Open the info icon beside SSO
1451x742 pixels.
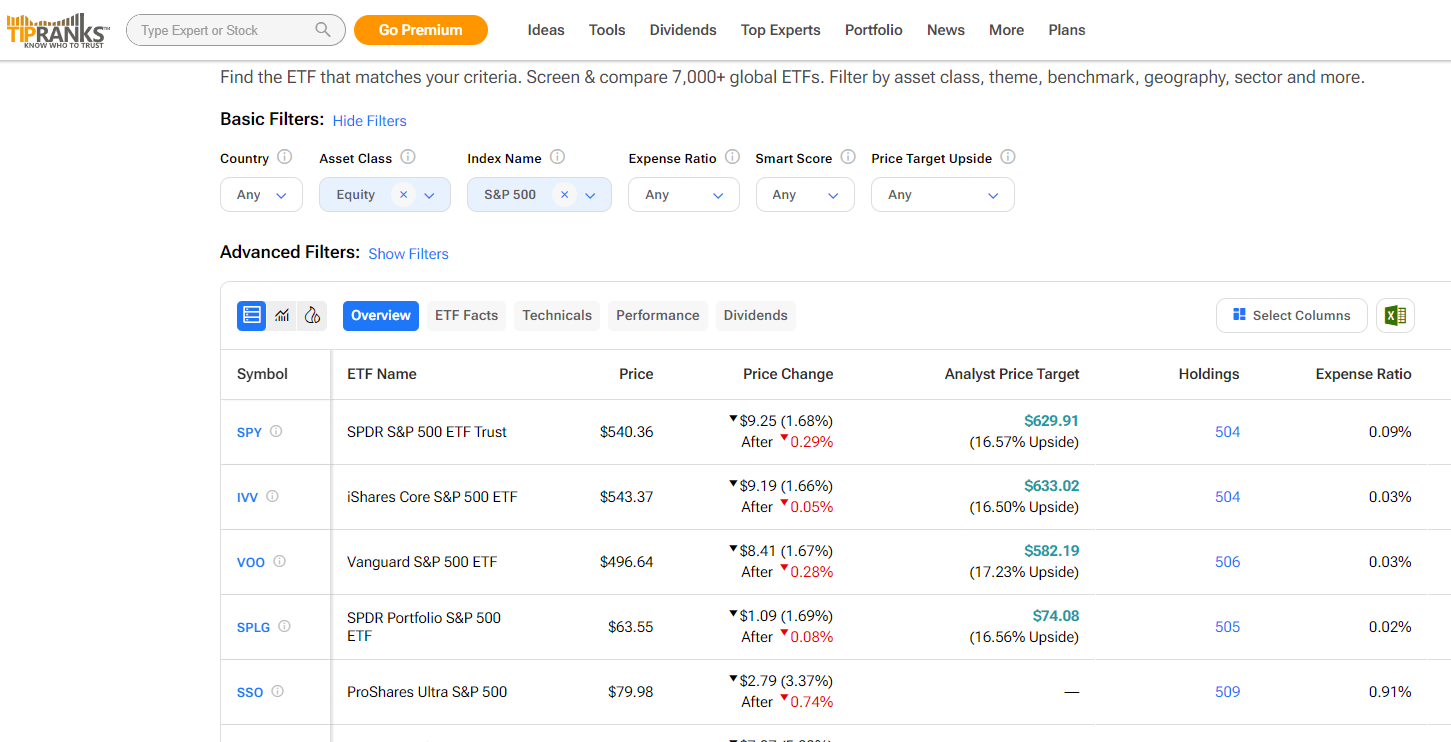(x=277, y=691)
